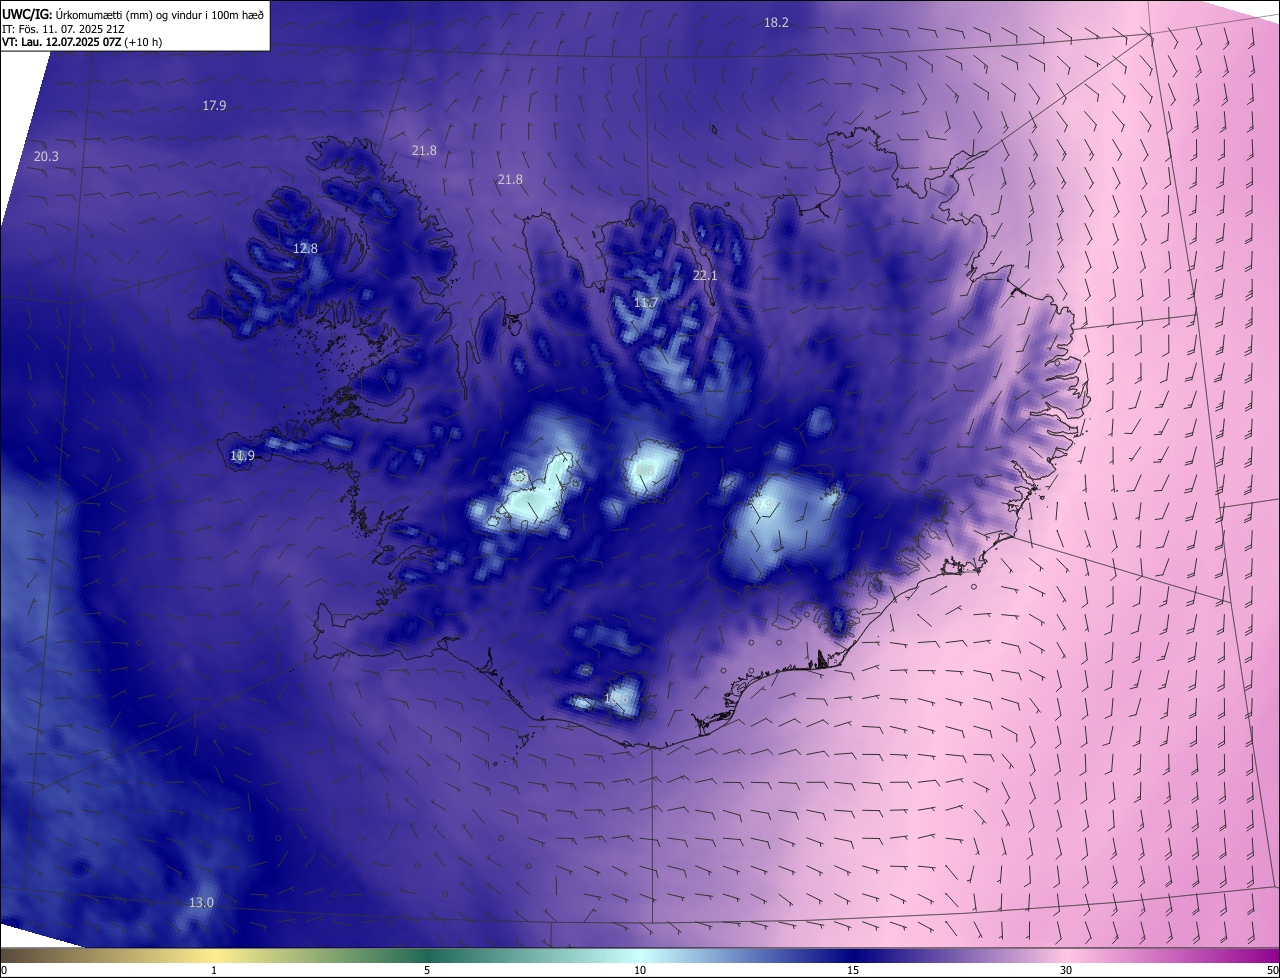The width and height of the screenshot is (1280, 978).
Task: Click the 17.9 value label on the map
Action: [214, 105]
